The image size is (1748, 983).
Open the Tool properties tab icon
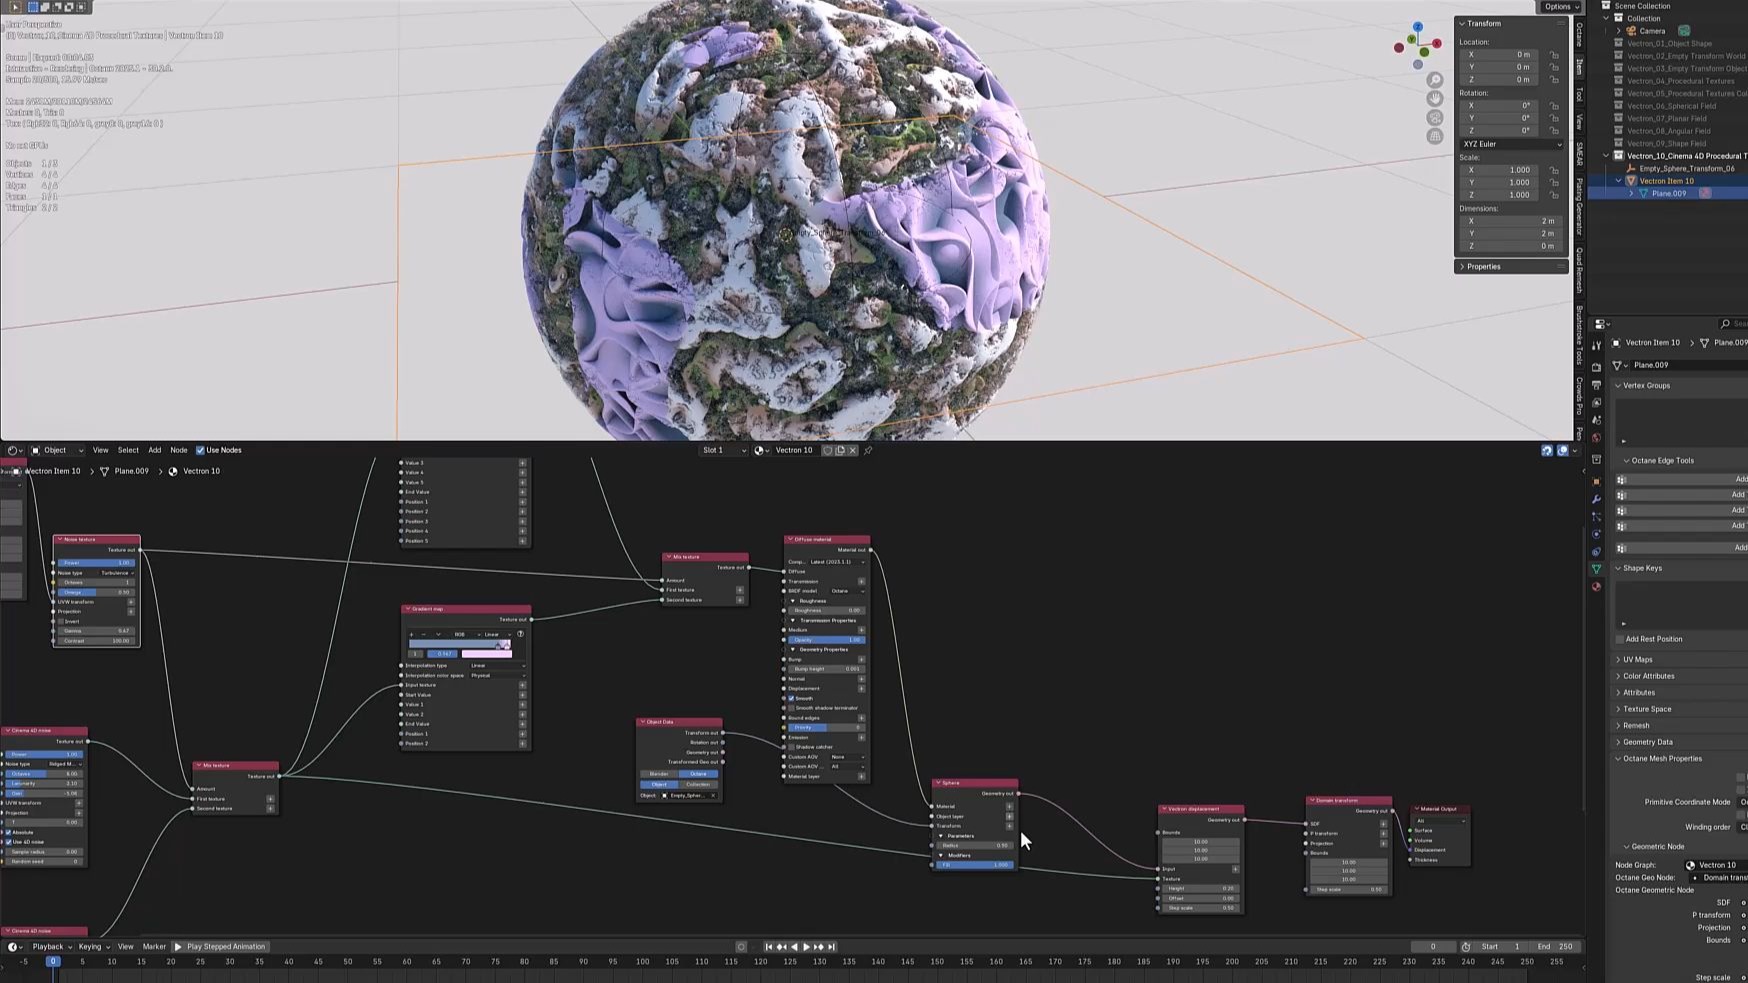coord(1597,345)
